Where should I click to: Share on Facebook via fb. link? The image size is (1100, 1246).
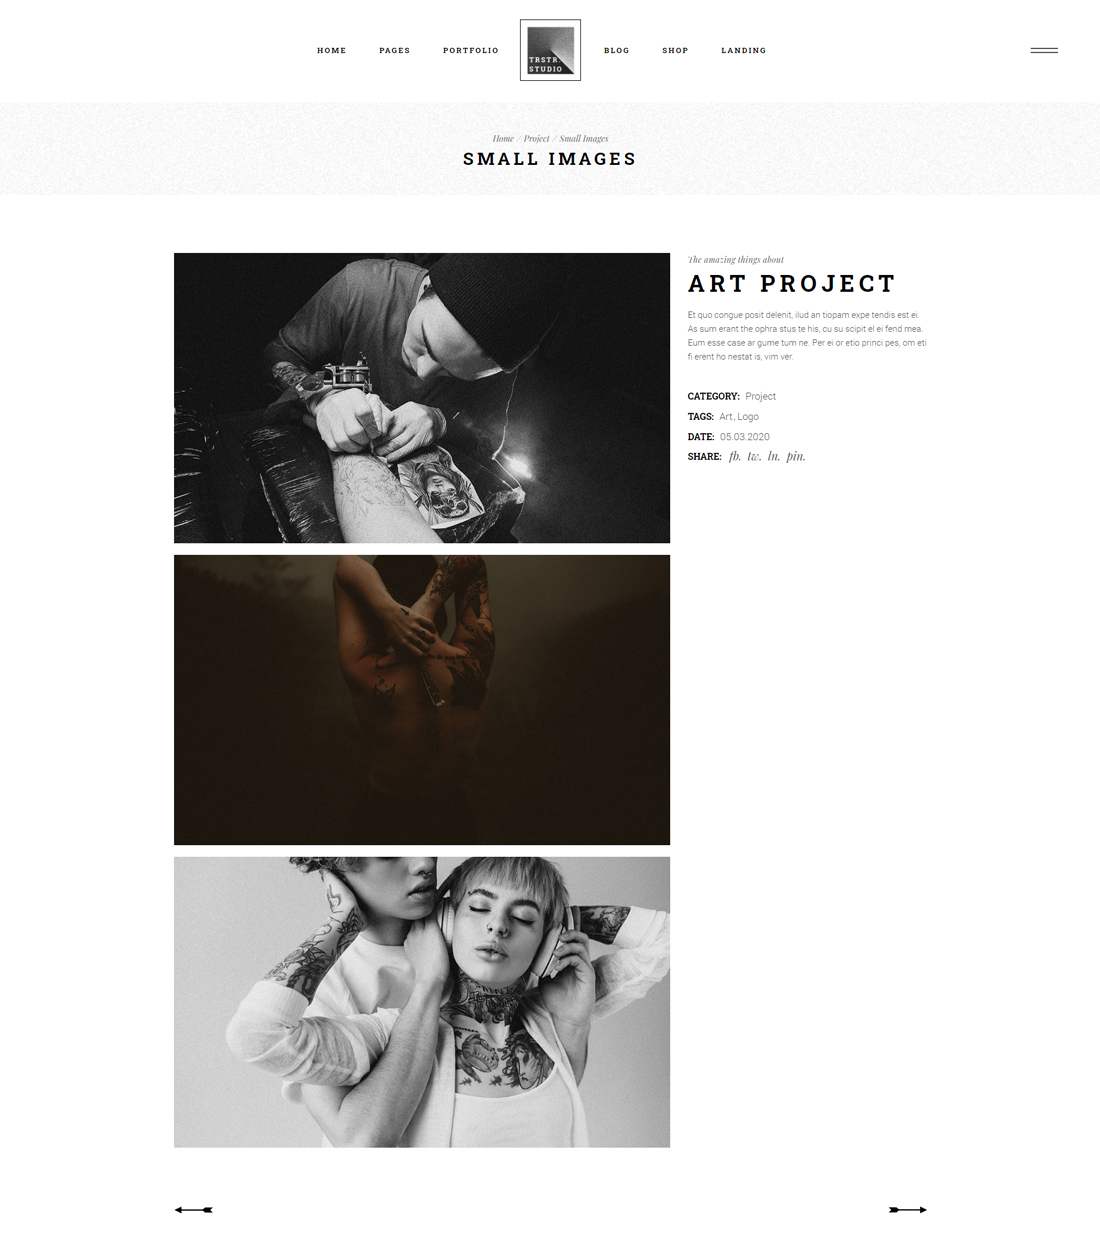[x=735, y=457]
